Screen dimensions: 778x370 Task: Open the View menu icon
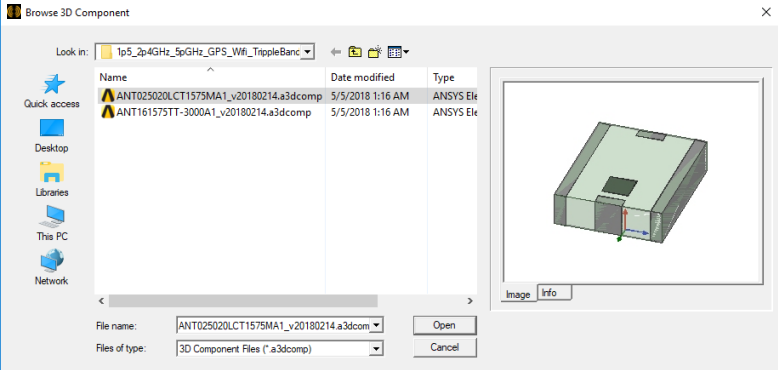(x=397, y=52)
